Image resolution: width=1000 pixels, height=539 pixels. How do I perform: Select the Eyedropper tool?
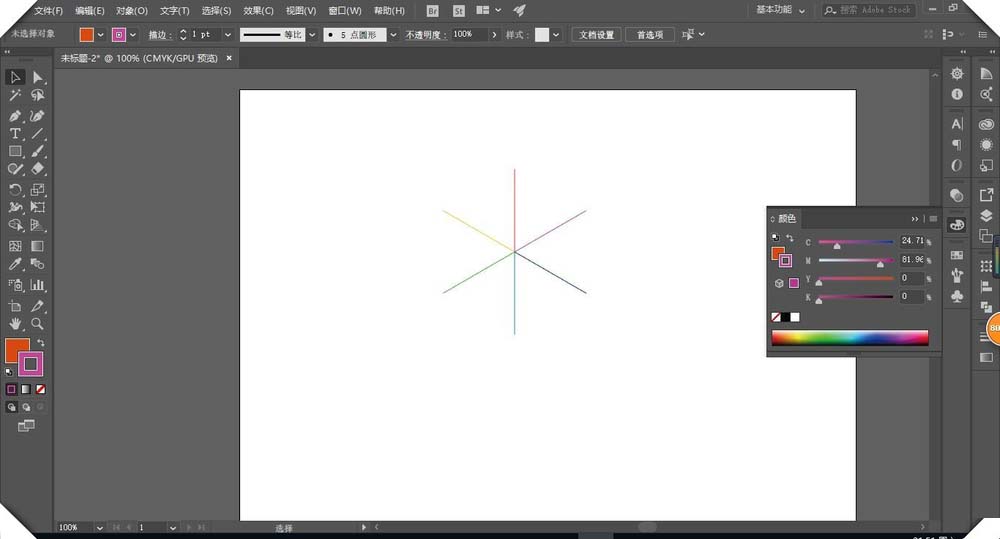coord(15,264)
